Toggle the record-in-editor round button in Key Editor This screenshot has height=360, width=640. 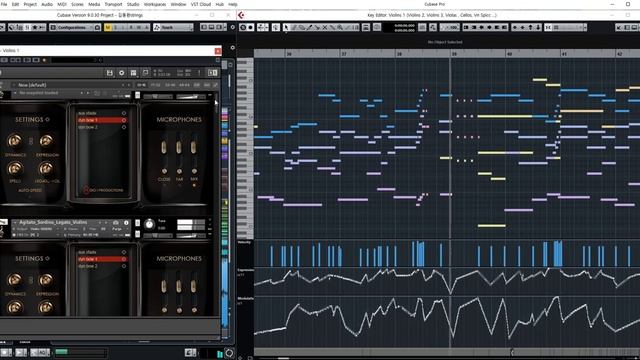tap(250, 27)
